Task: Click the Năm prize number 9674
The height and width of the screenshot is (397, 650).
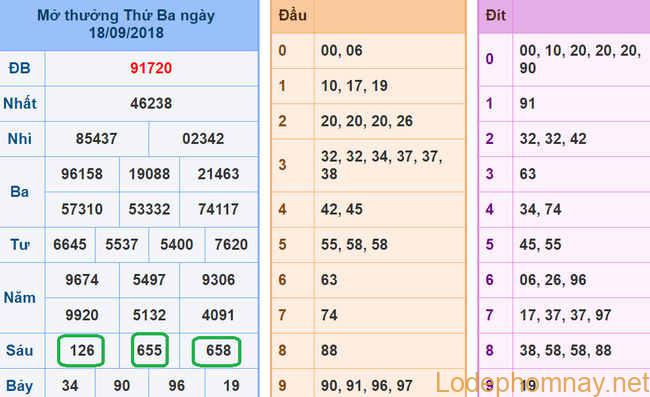Action: point(82,280)
